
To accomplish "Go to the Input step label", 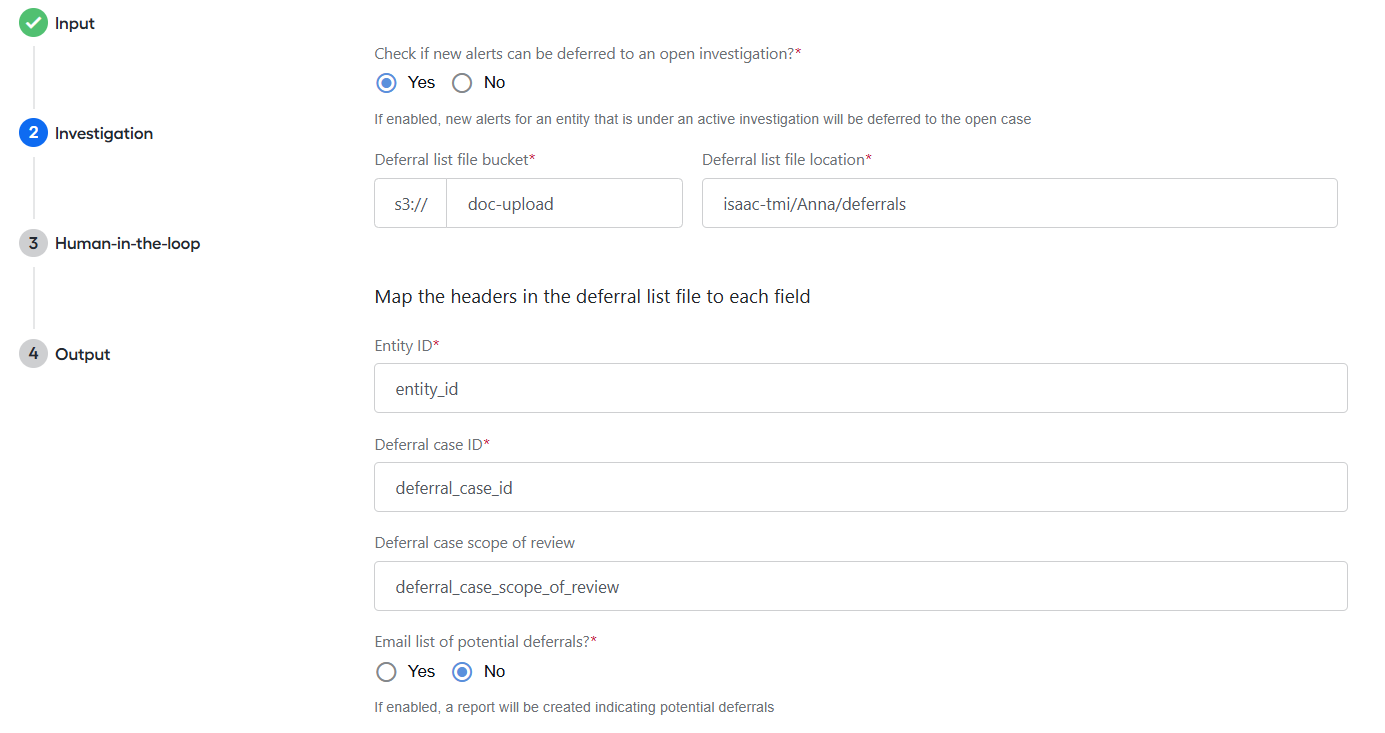I will pos(75,23).
